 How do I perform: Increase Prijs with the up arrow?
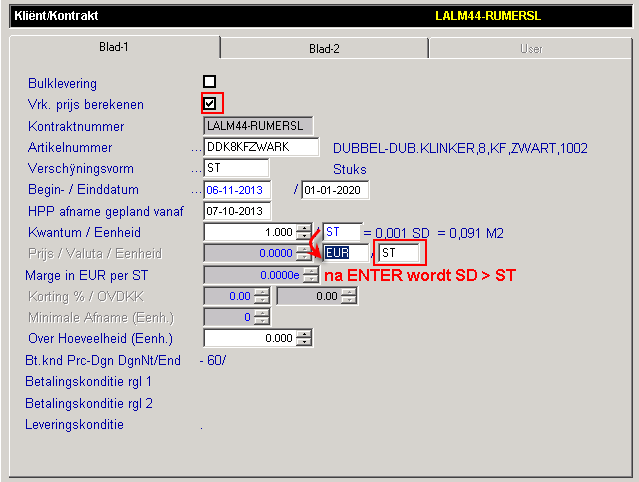304,249
